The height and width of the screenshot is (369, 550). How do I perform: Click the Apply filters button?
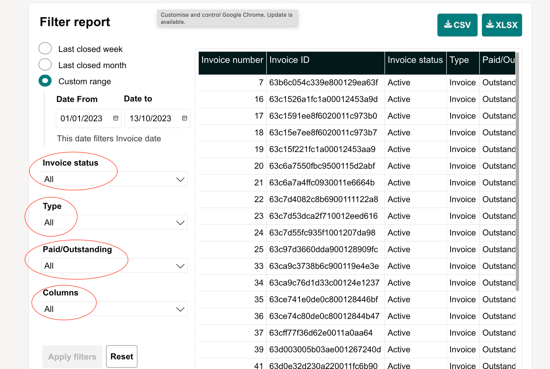(x=72, y=356)
